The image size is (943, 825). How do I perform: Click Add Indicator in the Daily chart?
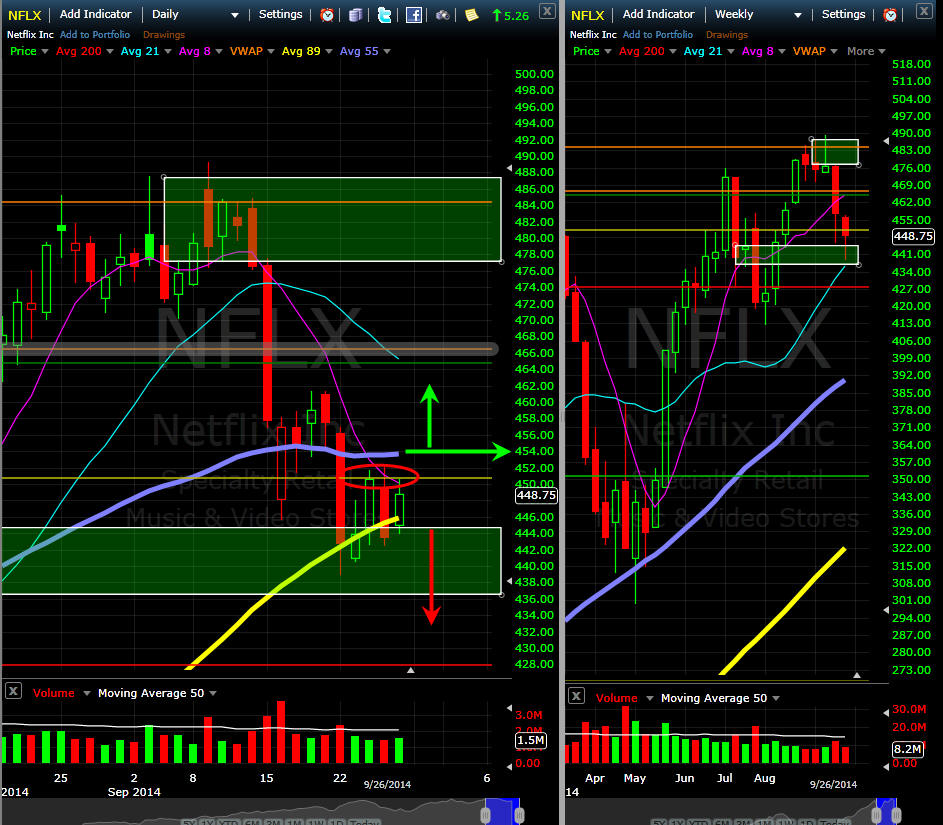pyautogui.click(x=96, y=14)
